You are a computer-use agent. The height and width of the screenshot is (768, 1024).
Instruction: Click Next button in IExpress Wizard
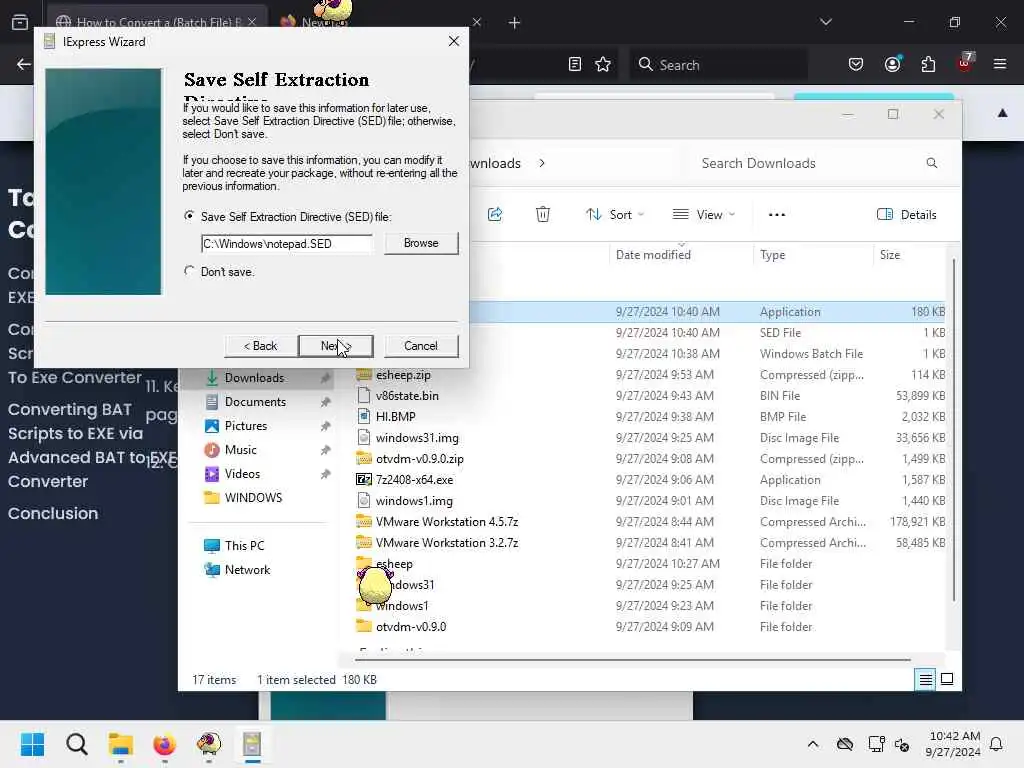coord(336,345)
